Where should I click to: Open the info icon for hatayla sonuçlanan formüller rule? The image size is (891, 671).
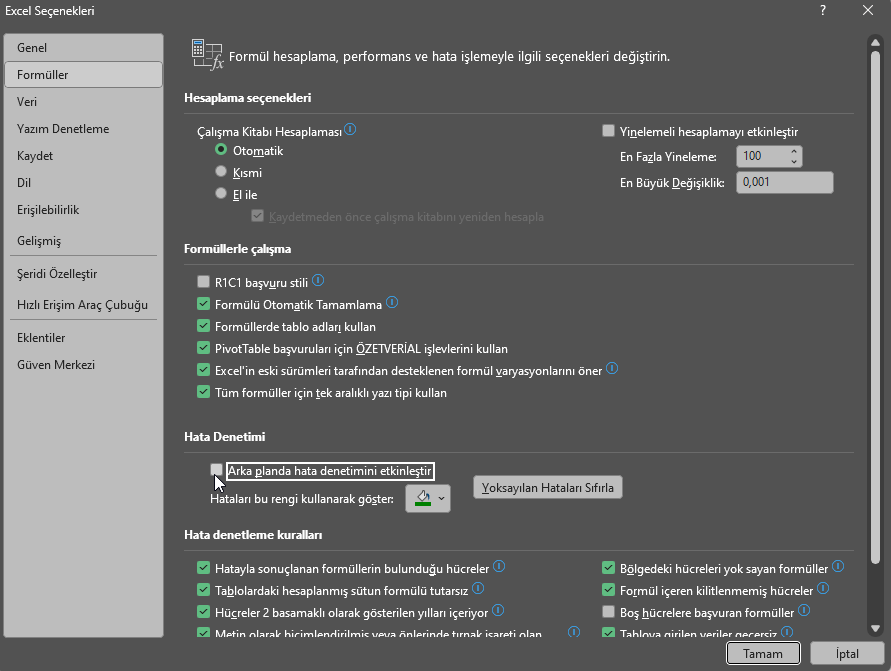(498, 568)
